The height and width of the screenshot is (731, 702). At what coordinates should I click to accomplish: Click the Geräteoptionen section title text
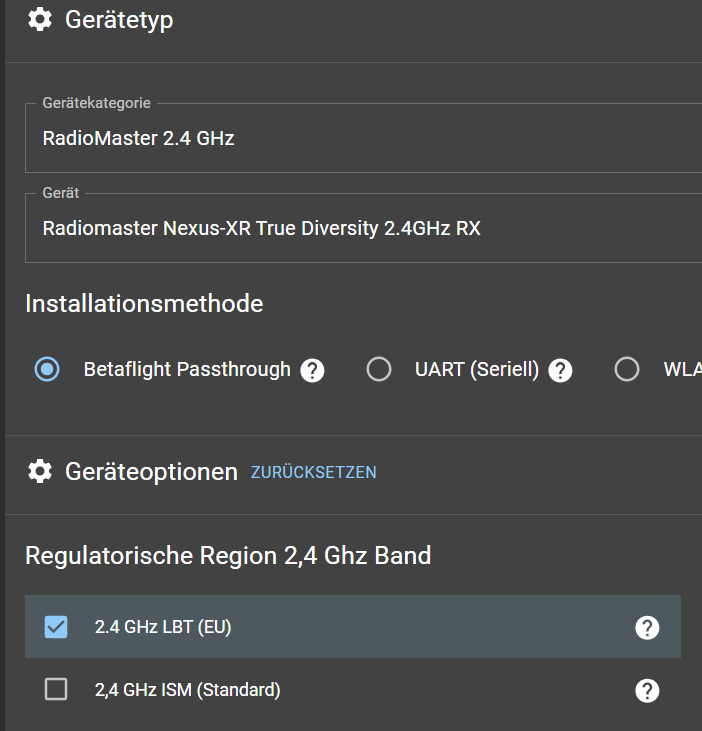click(x=151, y=471)
